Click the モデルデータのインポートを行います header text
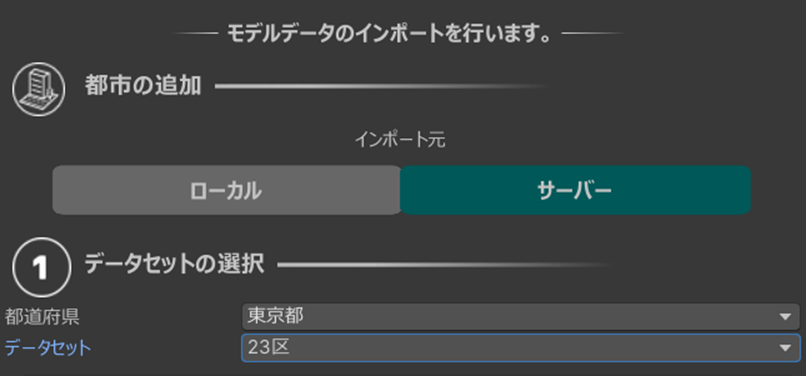This screenshot has height=376, width=806. pos(390,34)
